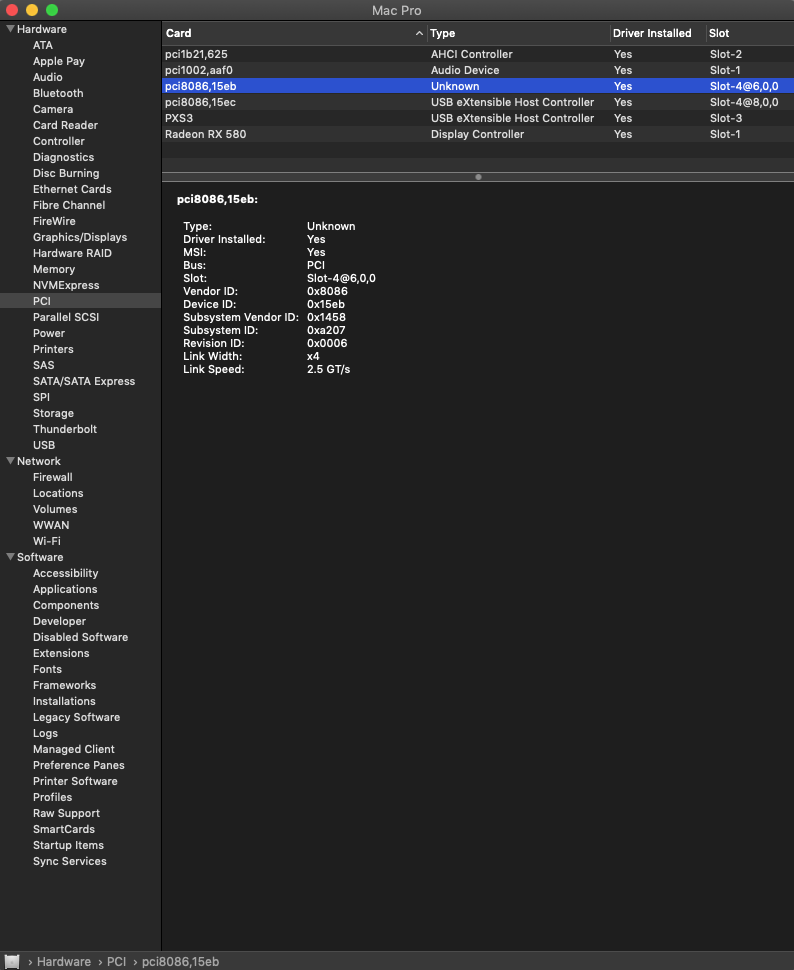The height and width of the screenshot is (970, 794).
Task: Open Firewall under Network
Action: tap(53, 478)
